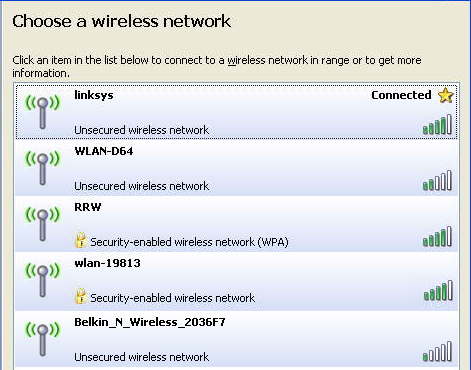The image size is (471, 370).
Task: Select the WLAN-D64 network entry
Action: click(236, 168)
